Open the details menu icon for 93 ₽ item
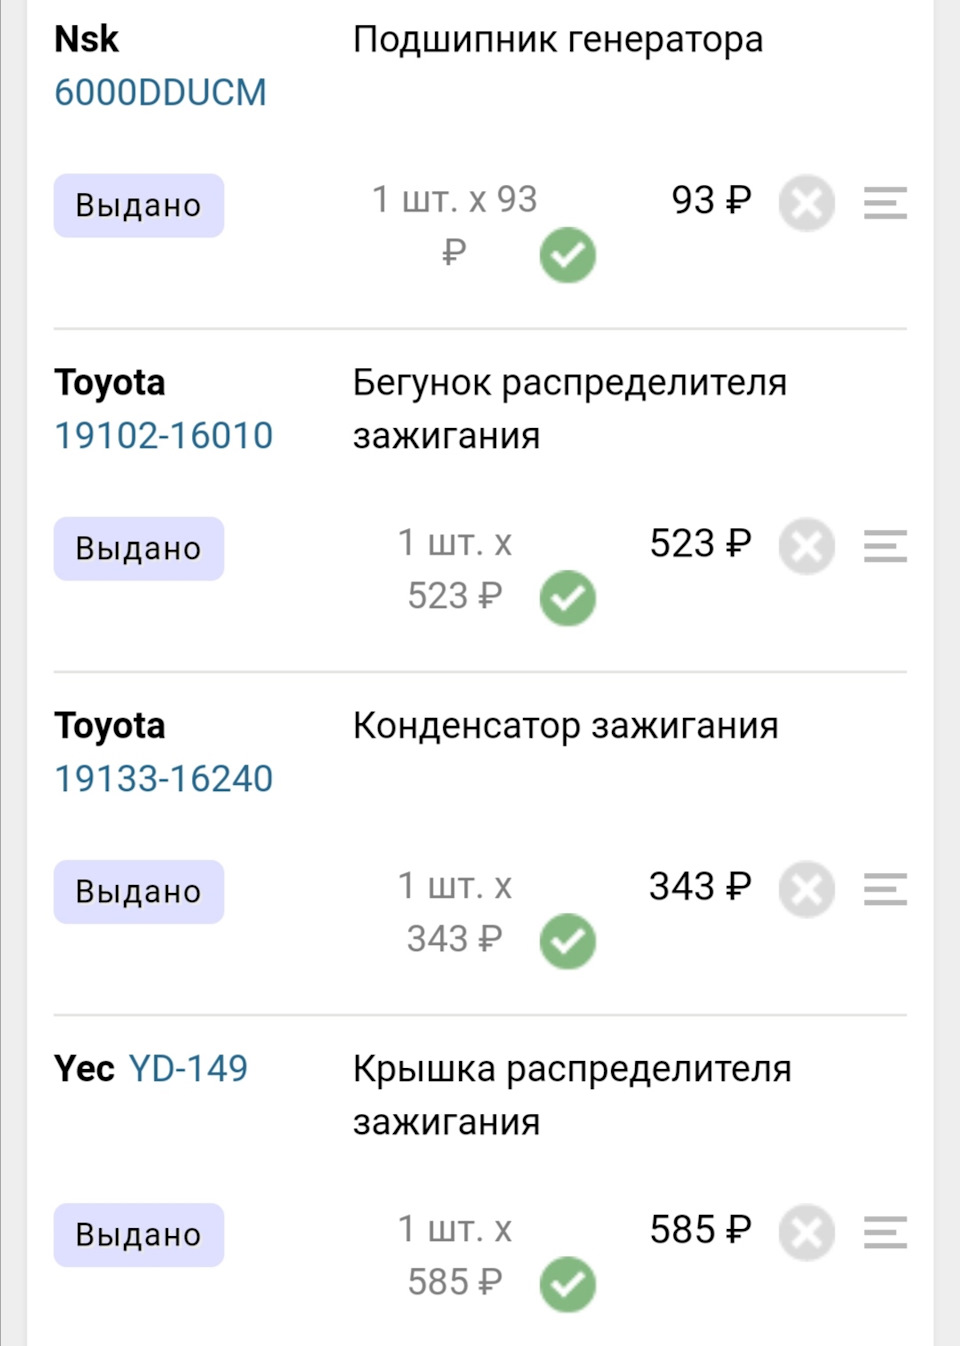The width and height of the screenshot is (960, 1346). (885, 203)
